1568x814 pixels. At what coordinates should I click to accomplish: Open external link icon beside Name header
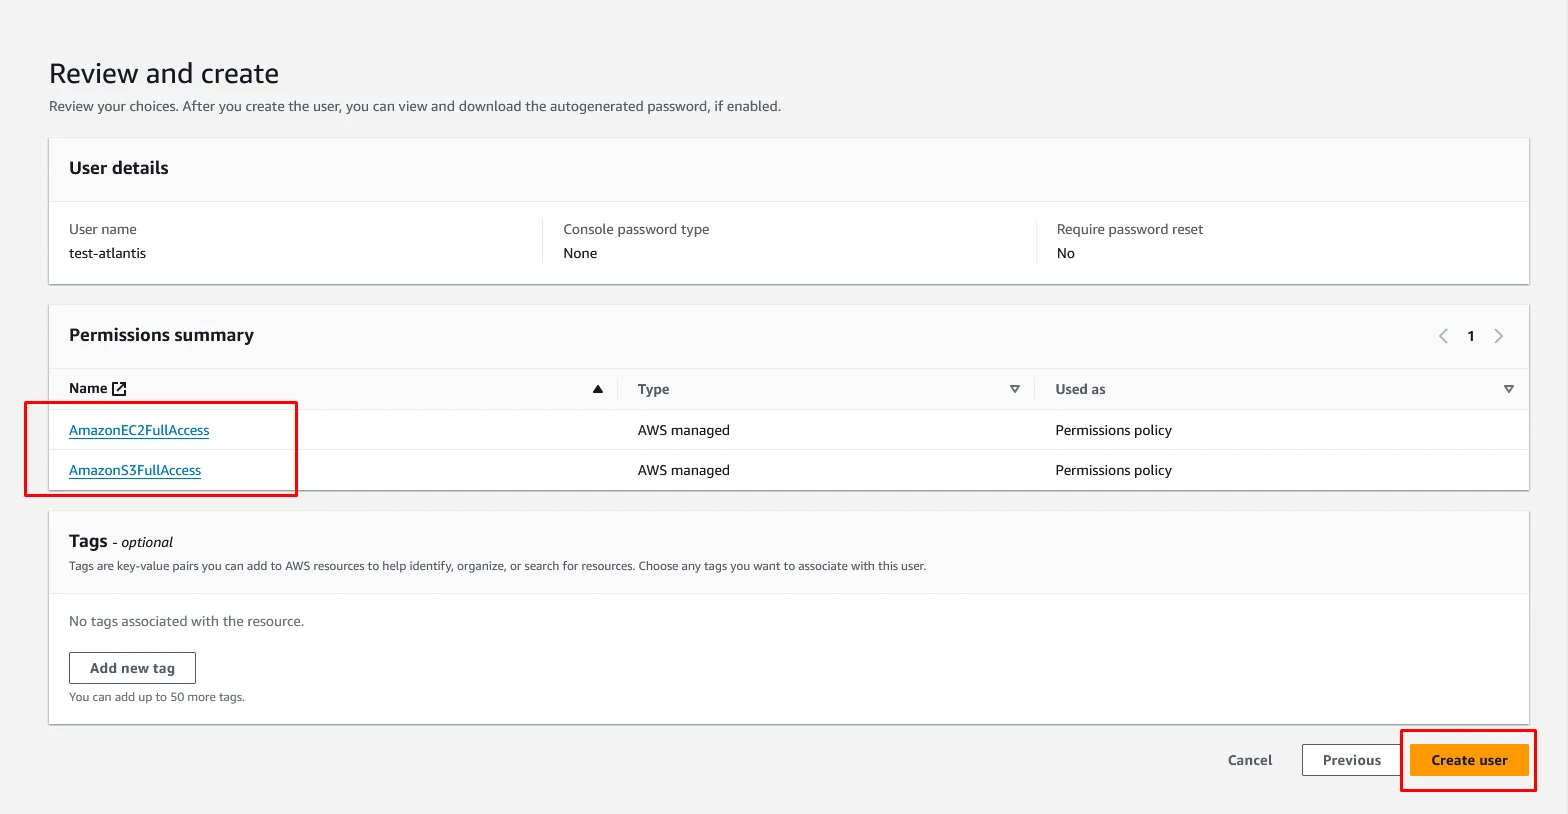[x=119, y=389]
